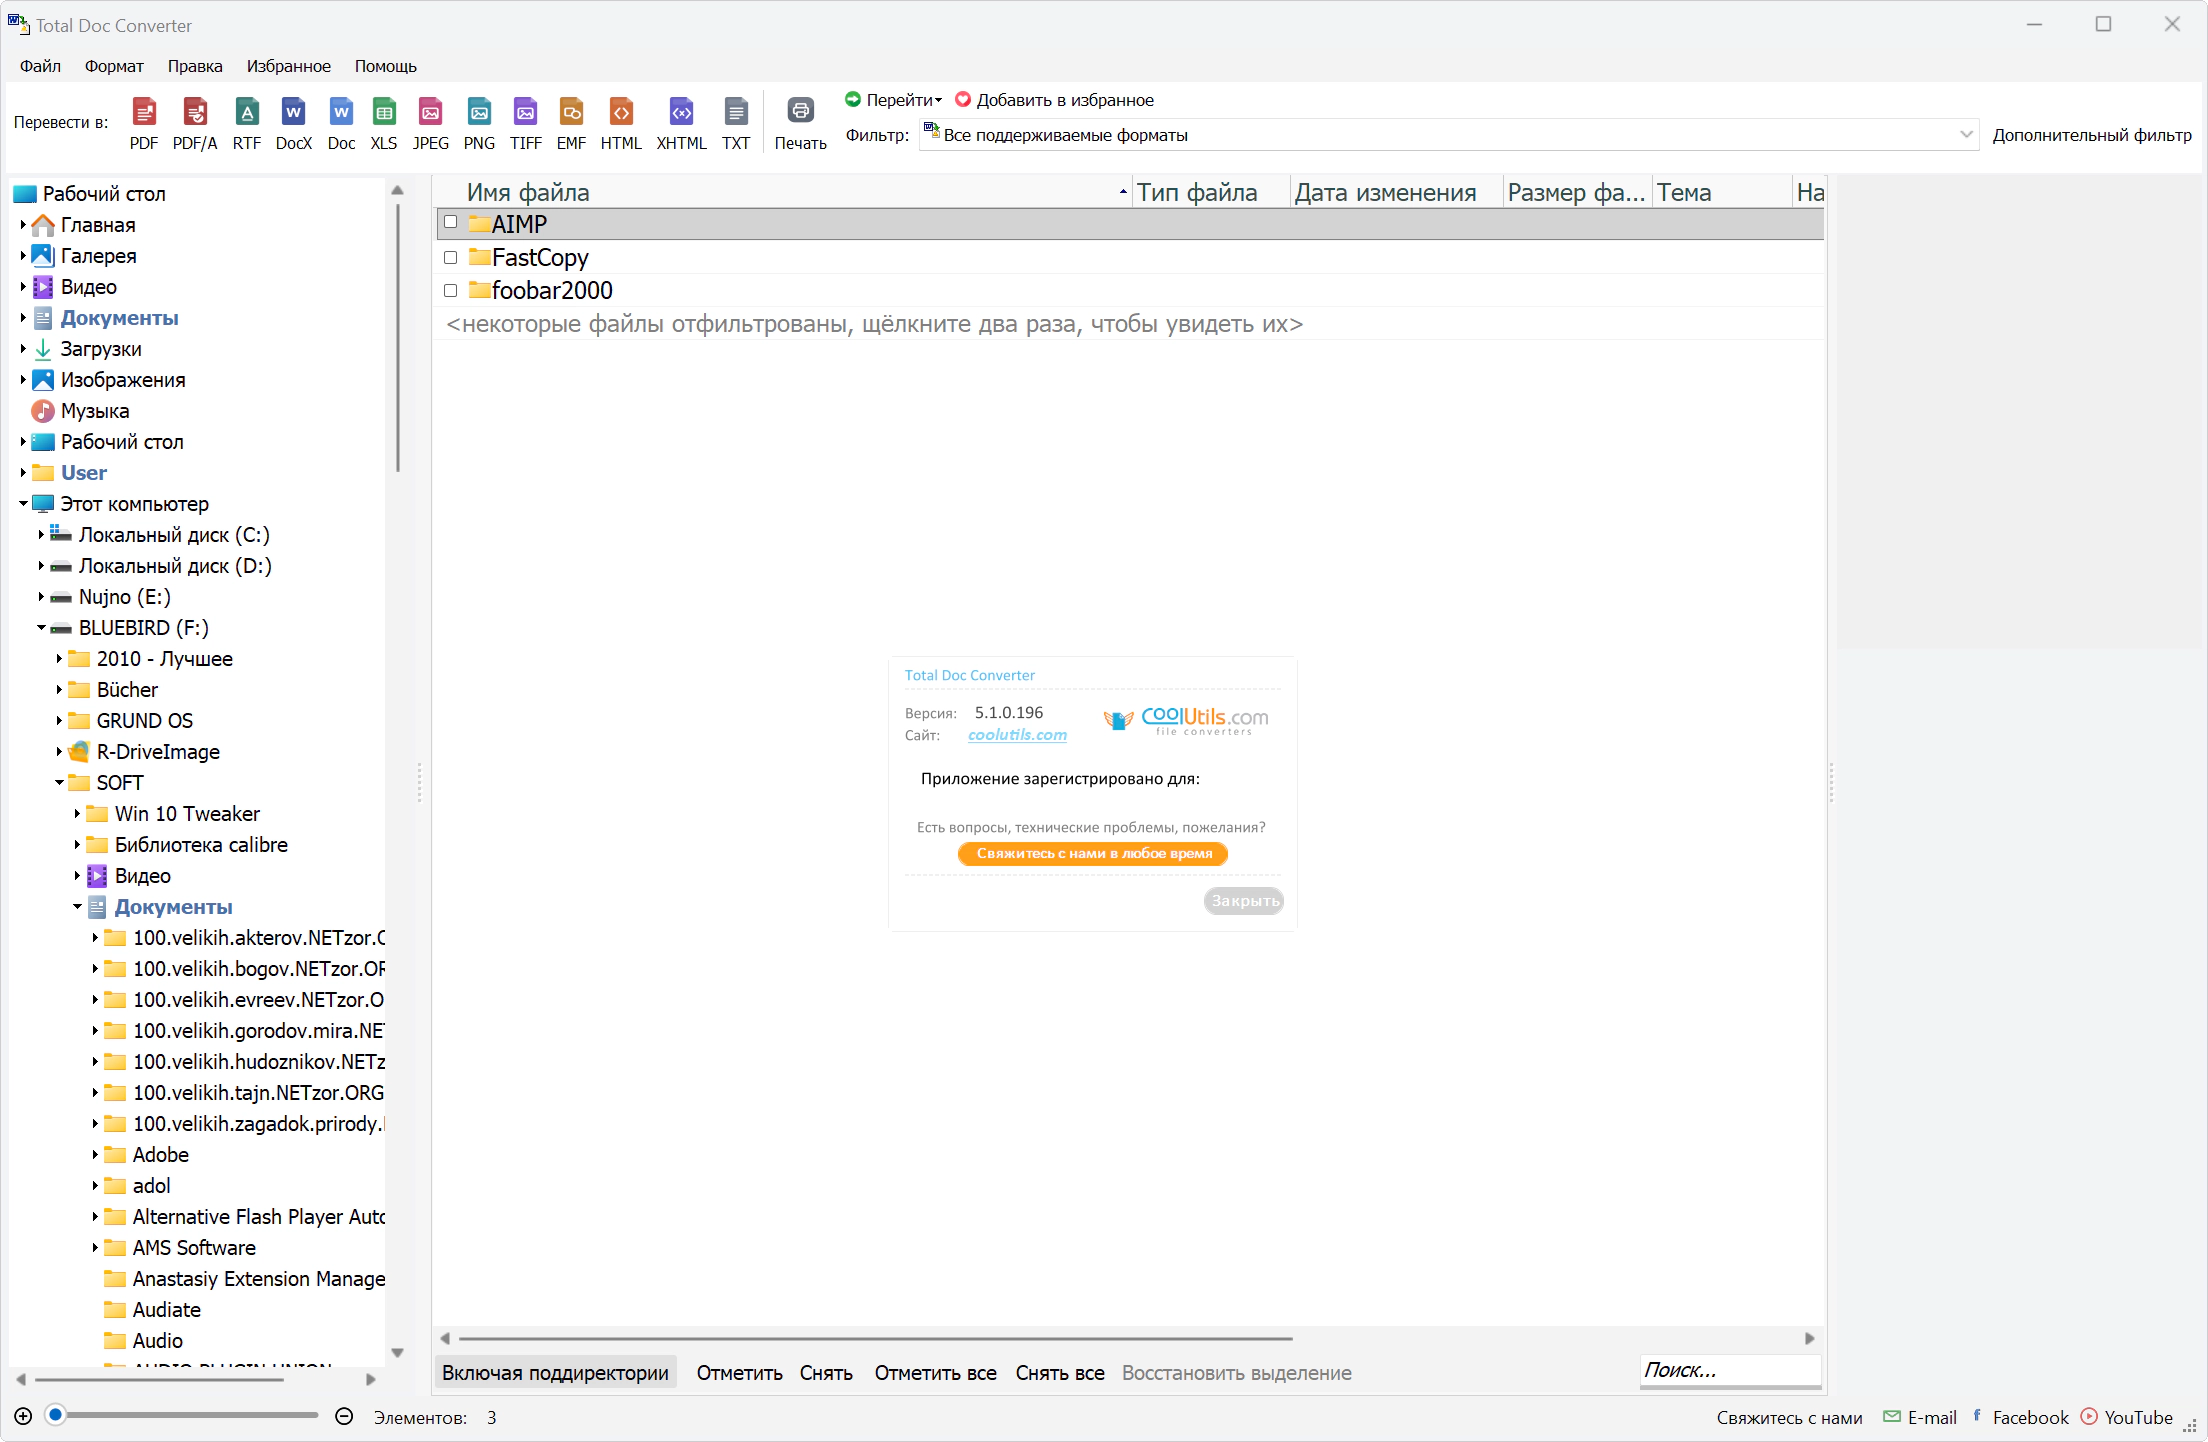Open the Избранное menu
Image resolution: width=2208 pixels, height=1442 pixels.
[x=289, y=66]
